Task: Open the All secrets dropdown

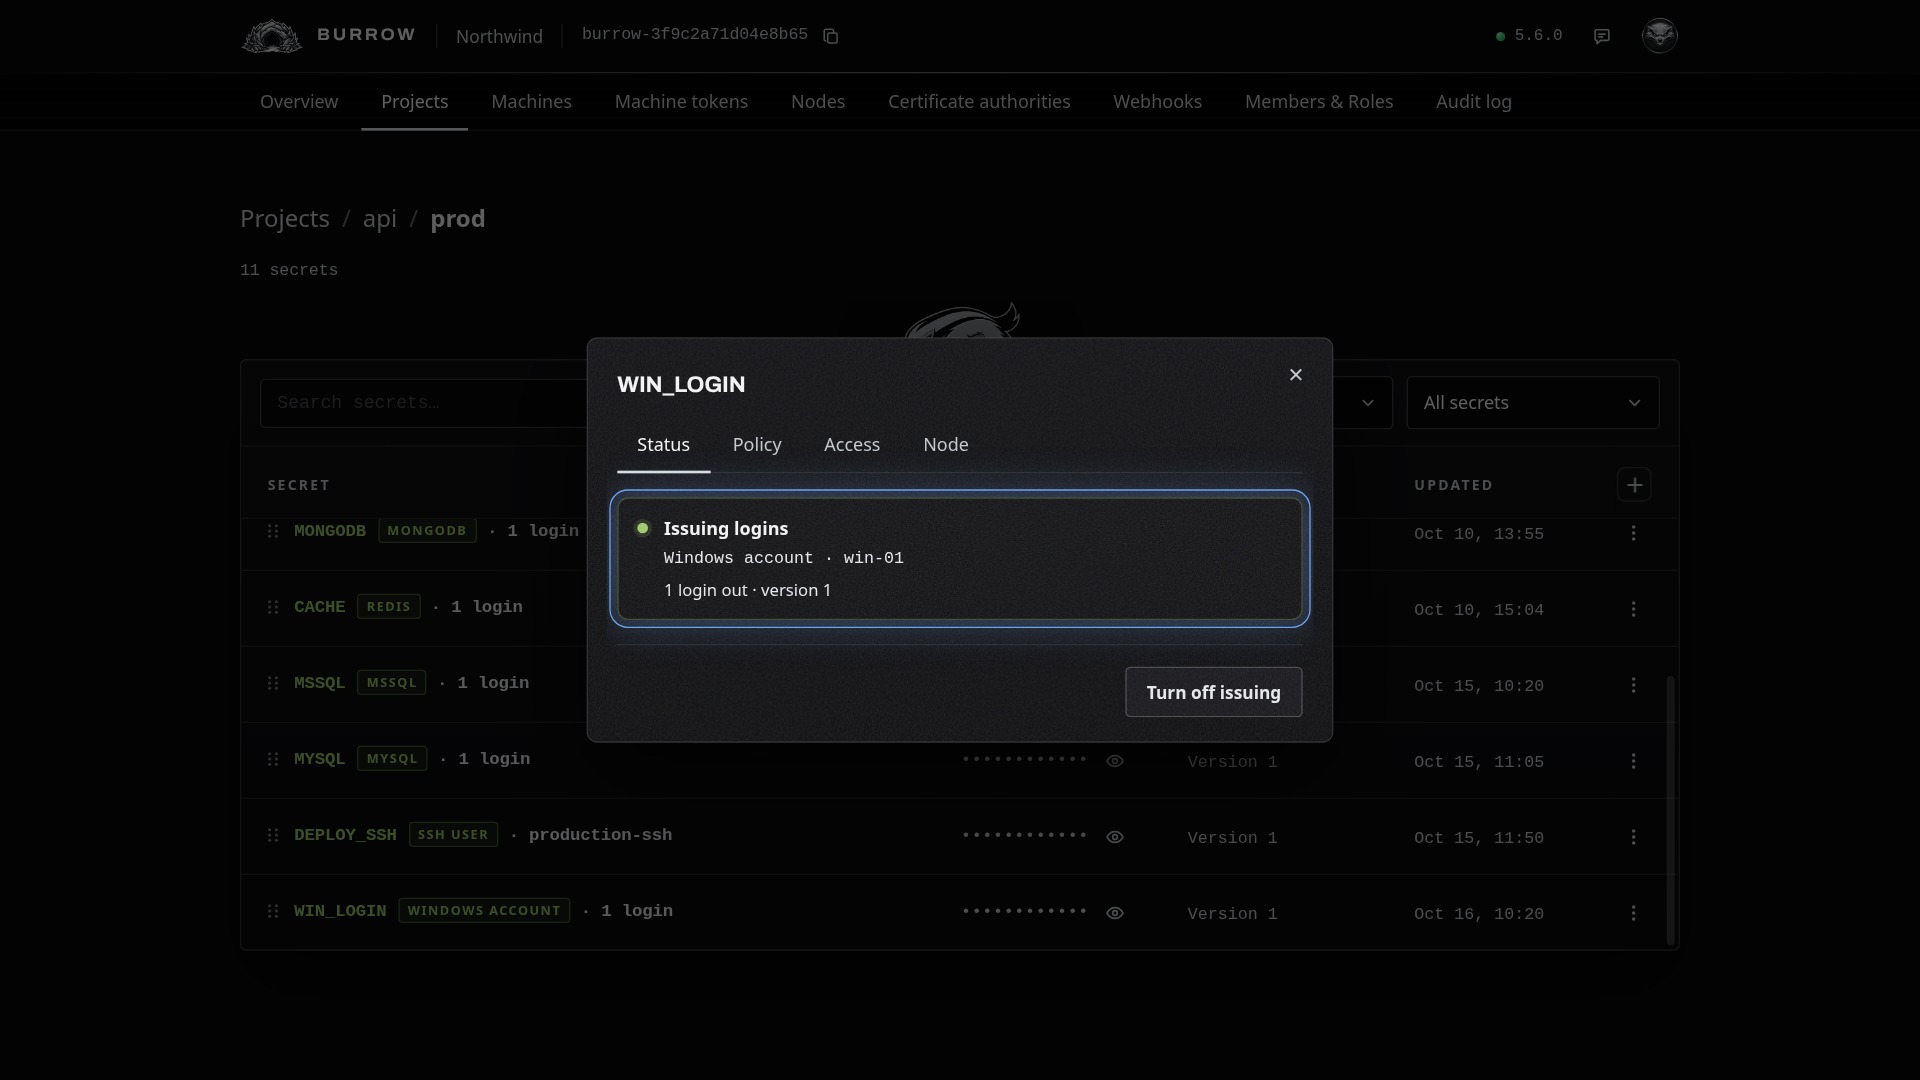Action: [1533, 403]
